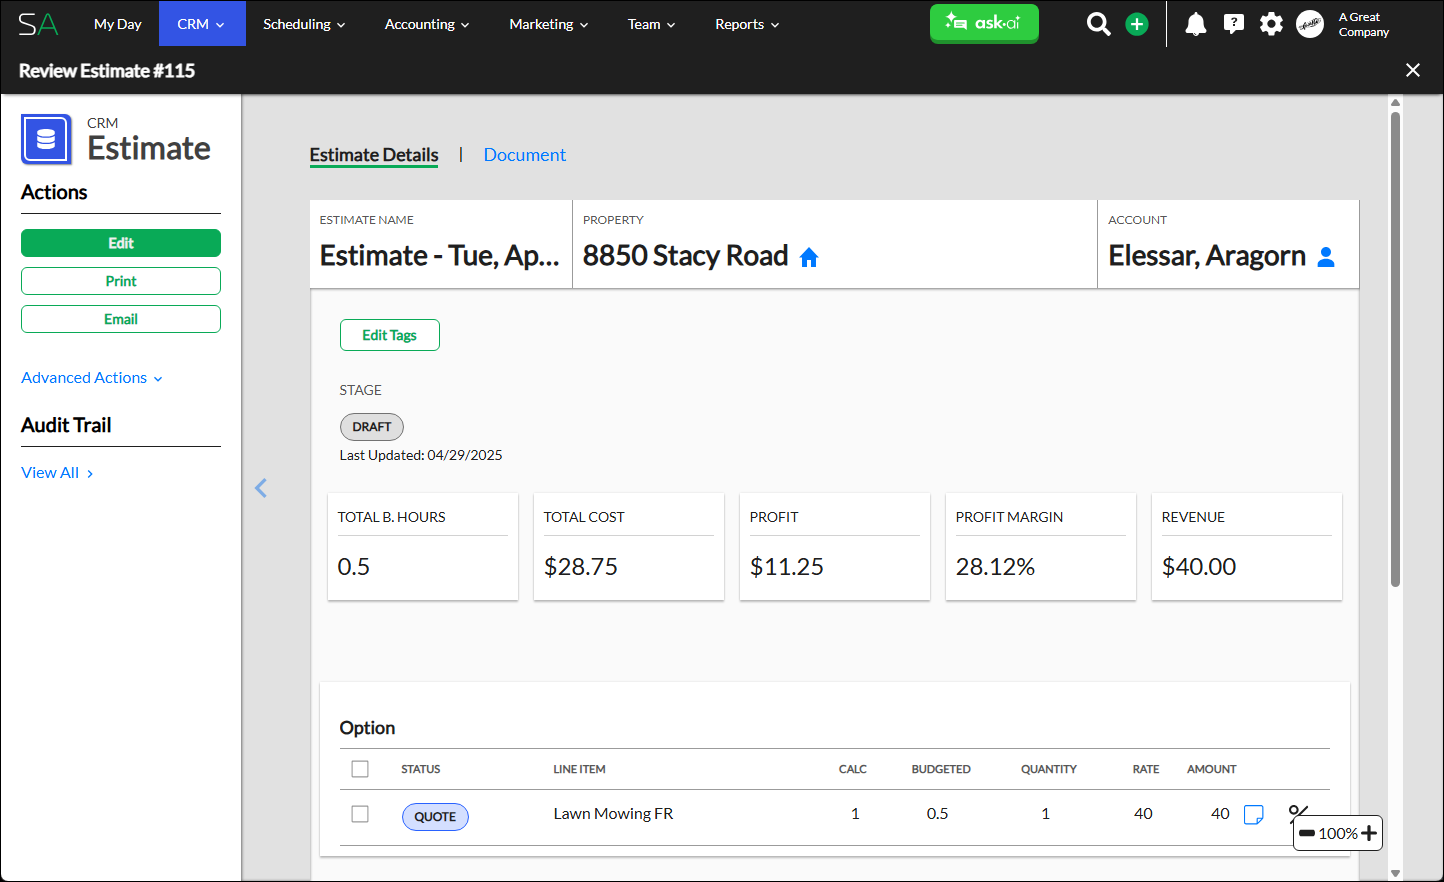This screenshot has height=882, width=1444.
Task: Expand the Marketing dropdown menu
Action: 548,24
